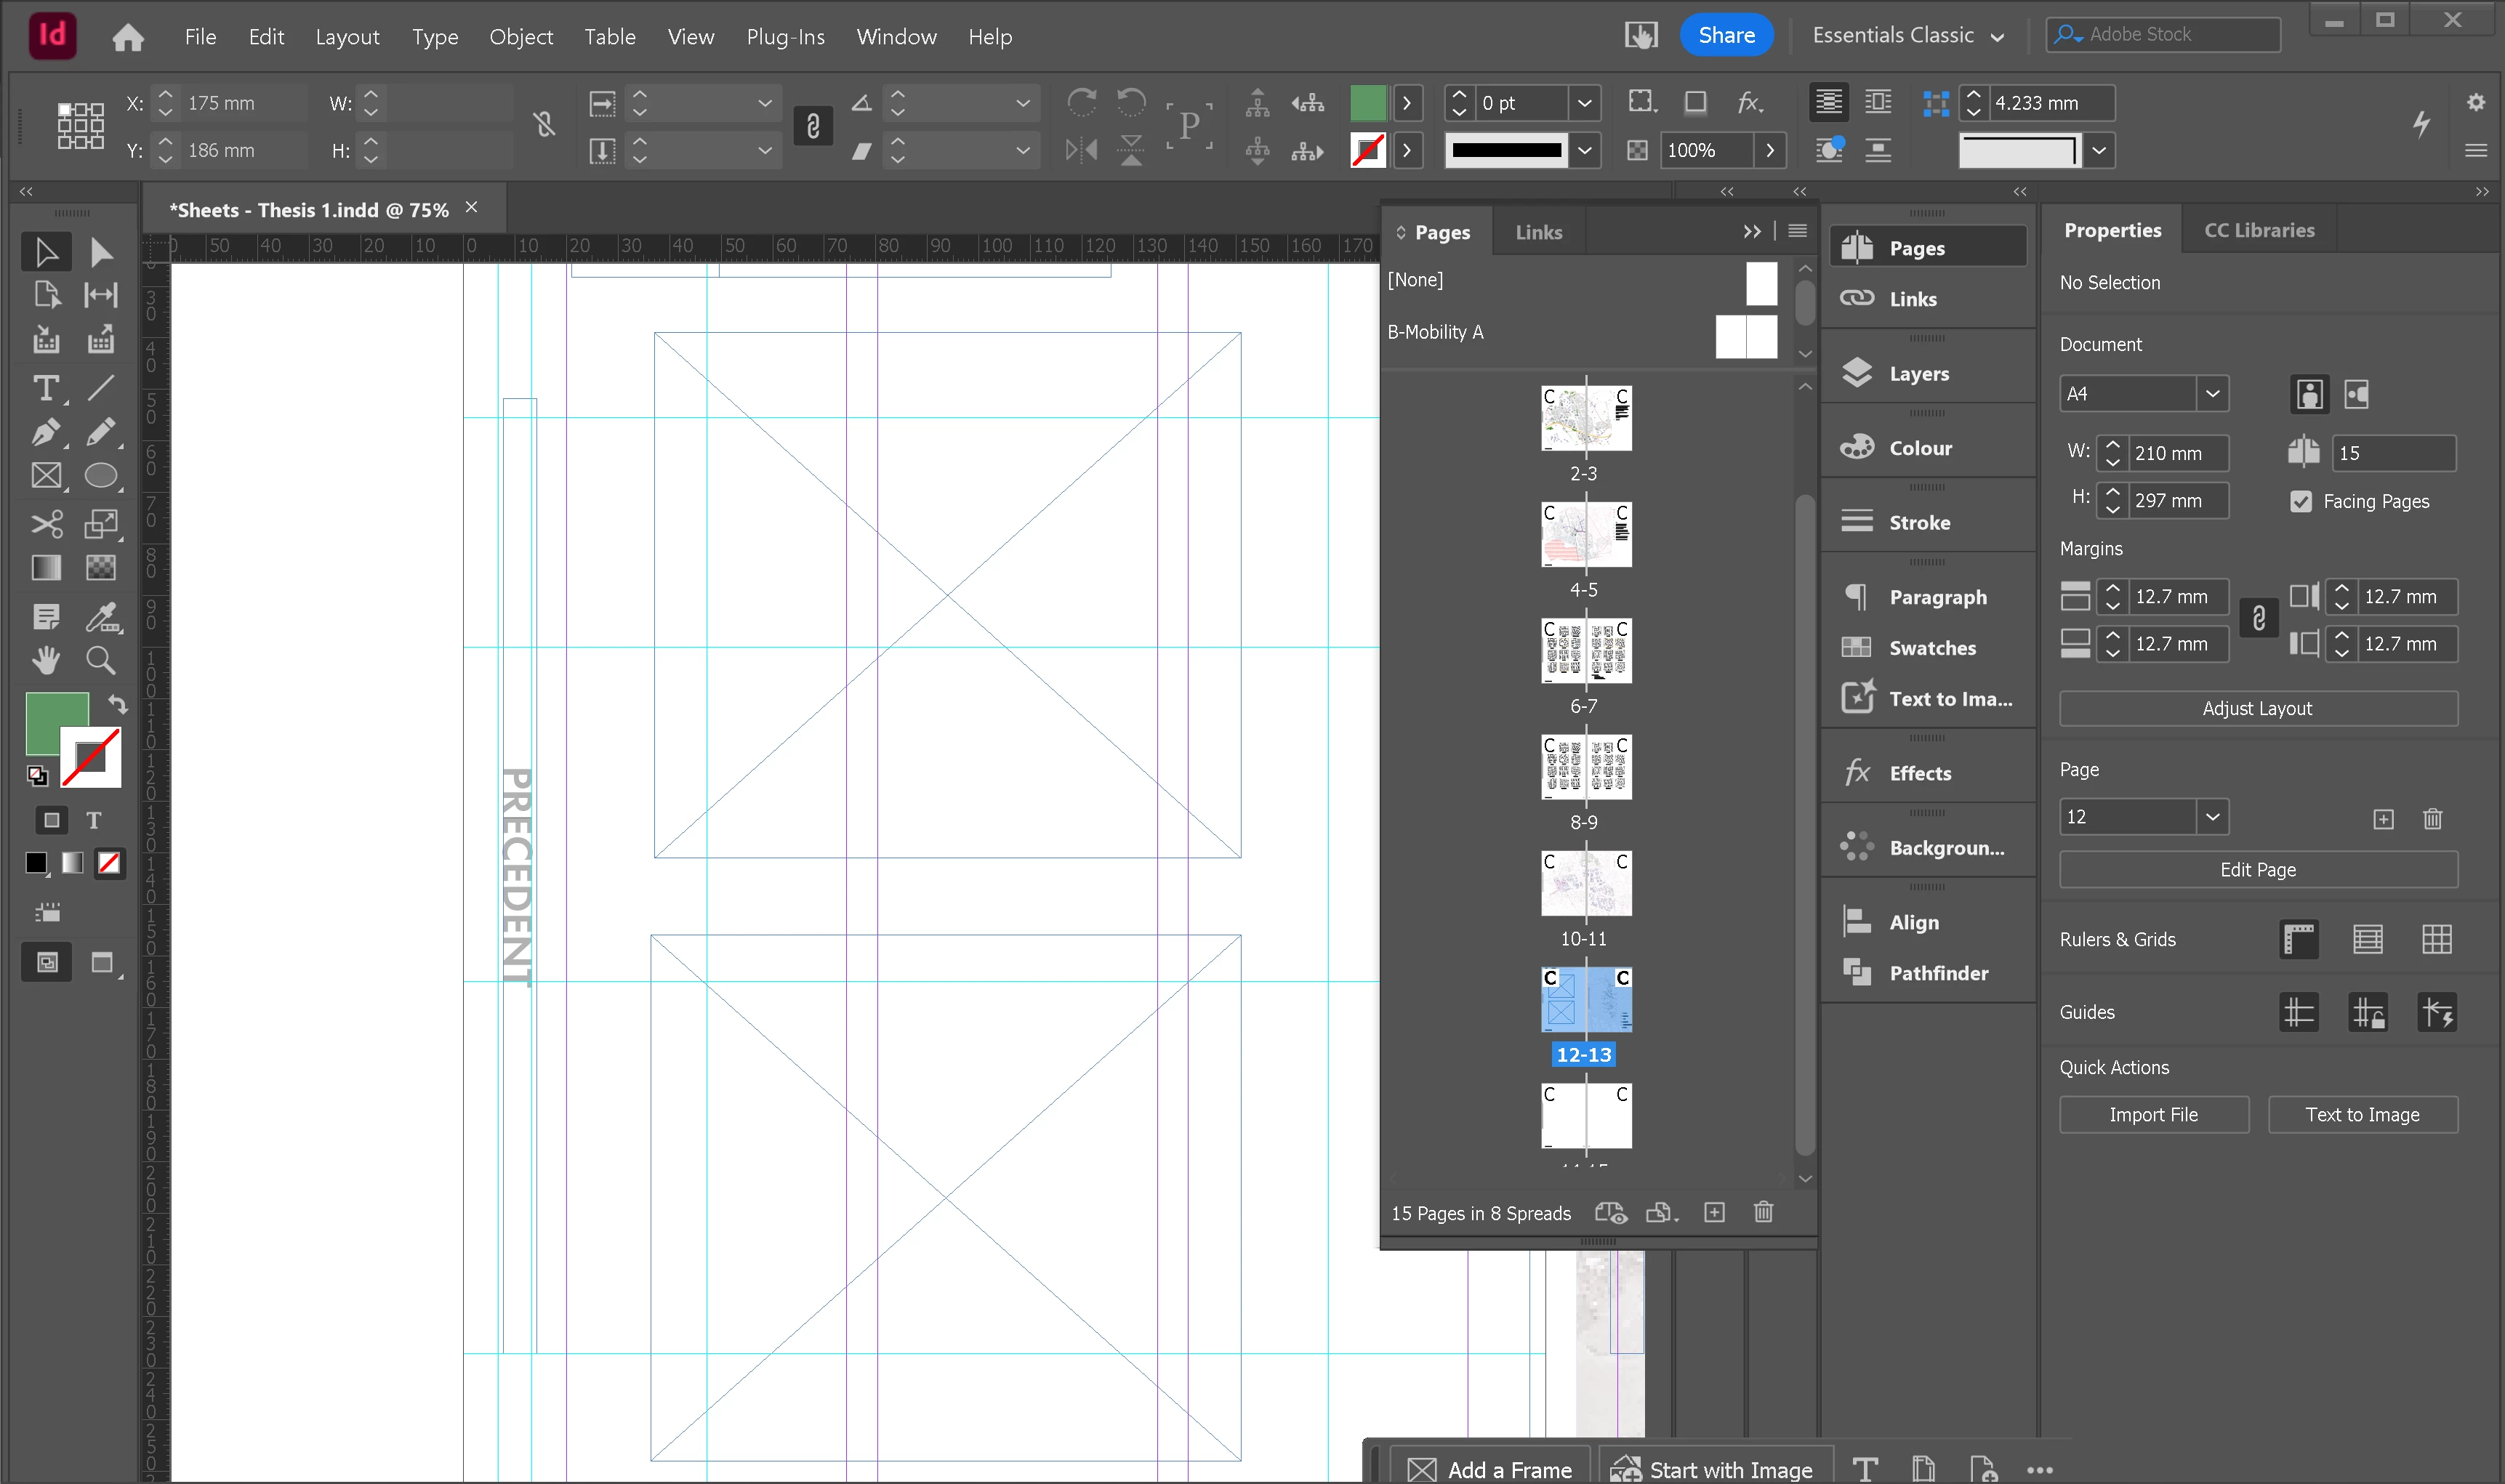Open the Layers panel
Screen dimensions: 2505x1484
tap(1918, 374)
